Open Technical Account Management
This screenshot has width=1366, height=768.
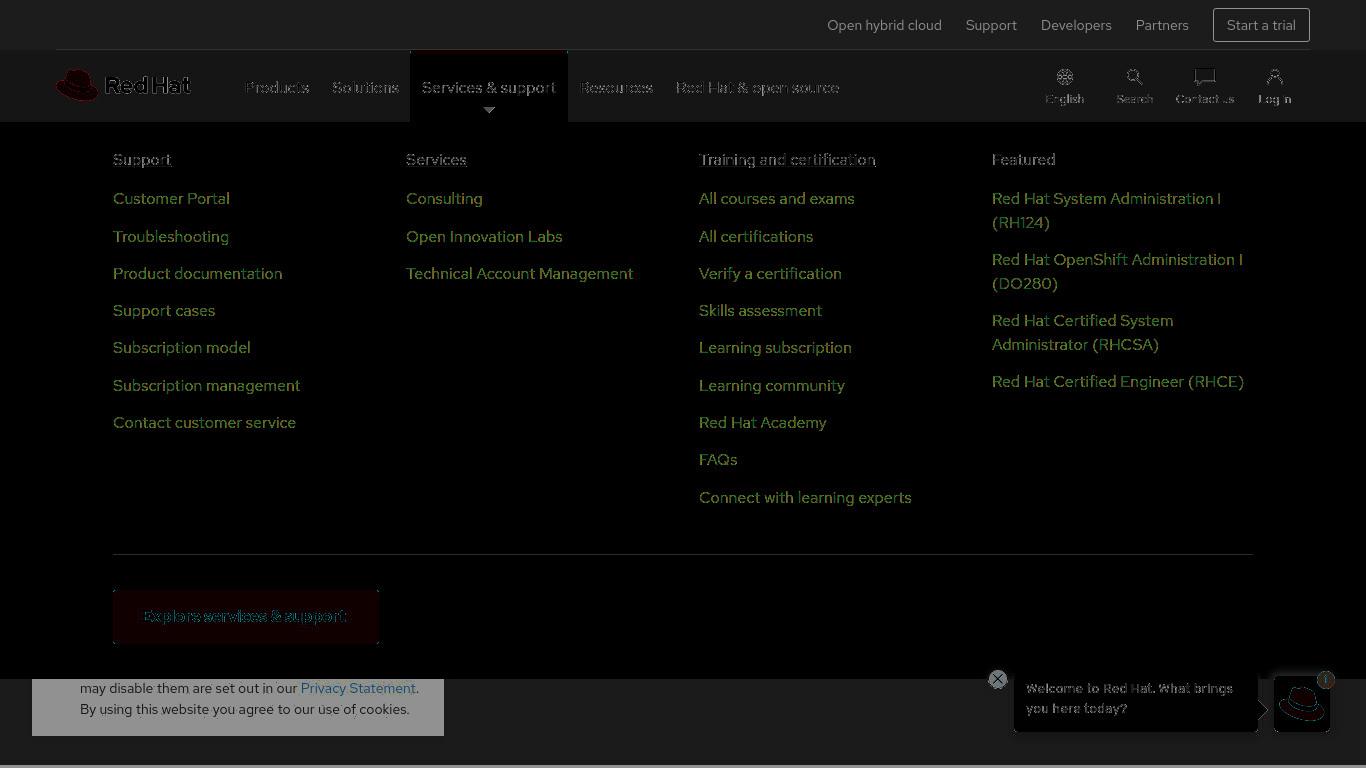pos(519,273)
